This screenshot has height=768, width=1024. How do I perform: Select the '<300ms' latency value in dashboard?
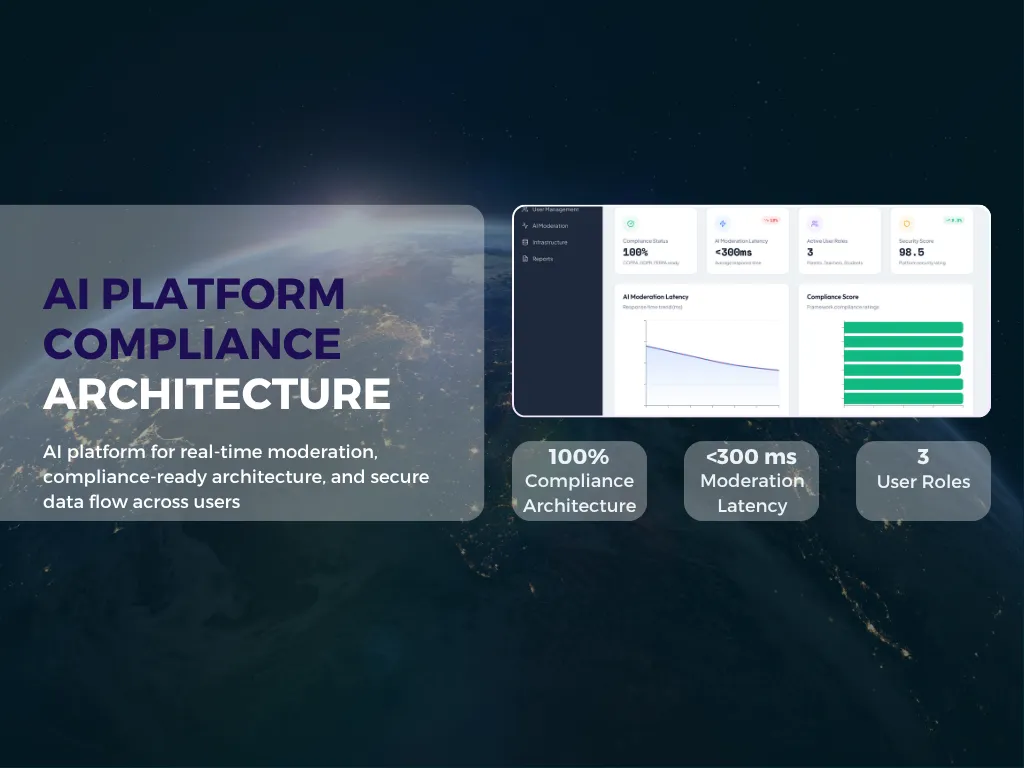pos(733,252)
